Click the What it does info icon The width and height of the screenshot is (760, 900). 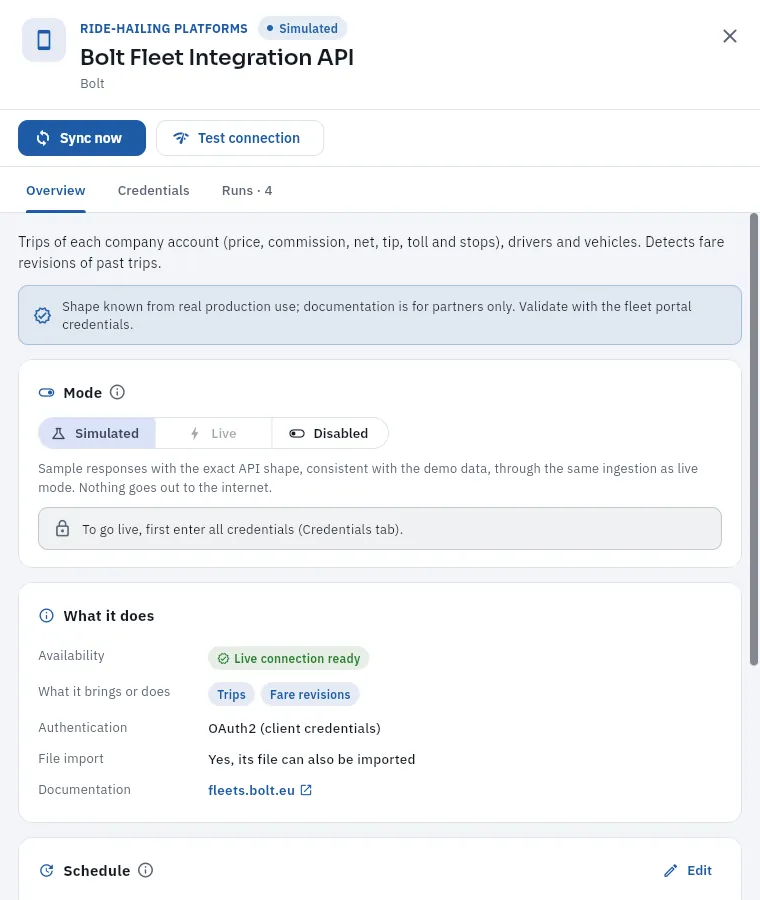[46, 616]
